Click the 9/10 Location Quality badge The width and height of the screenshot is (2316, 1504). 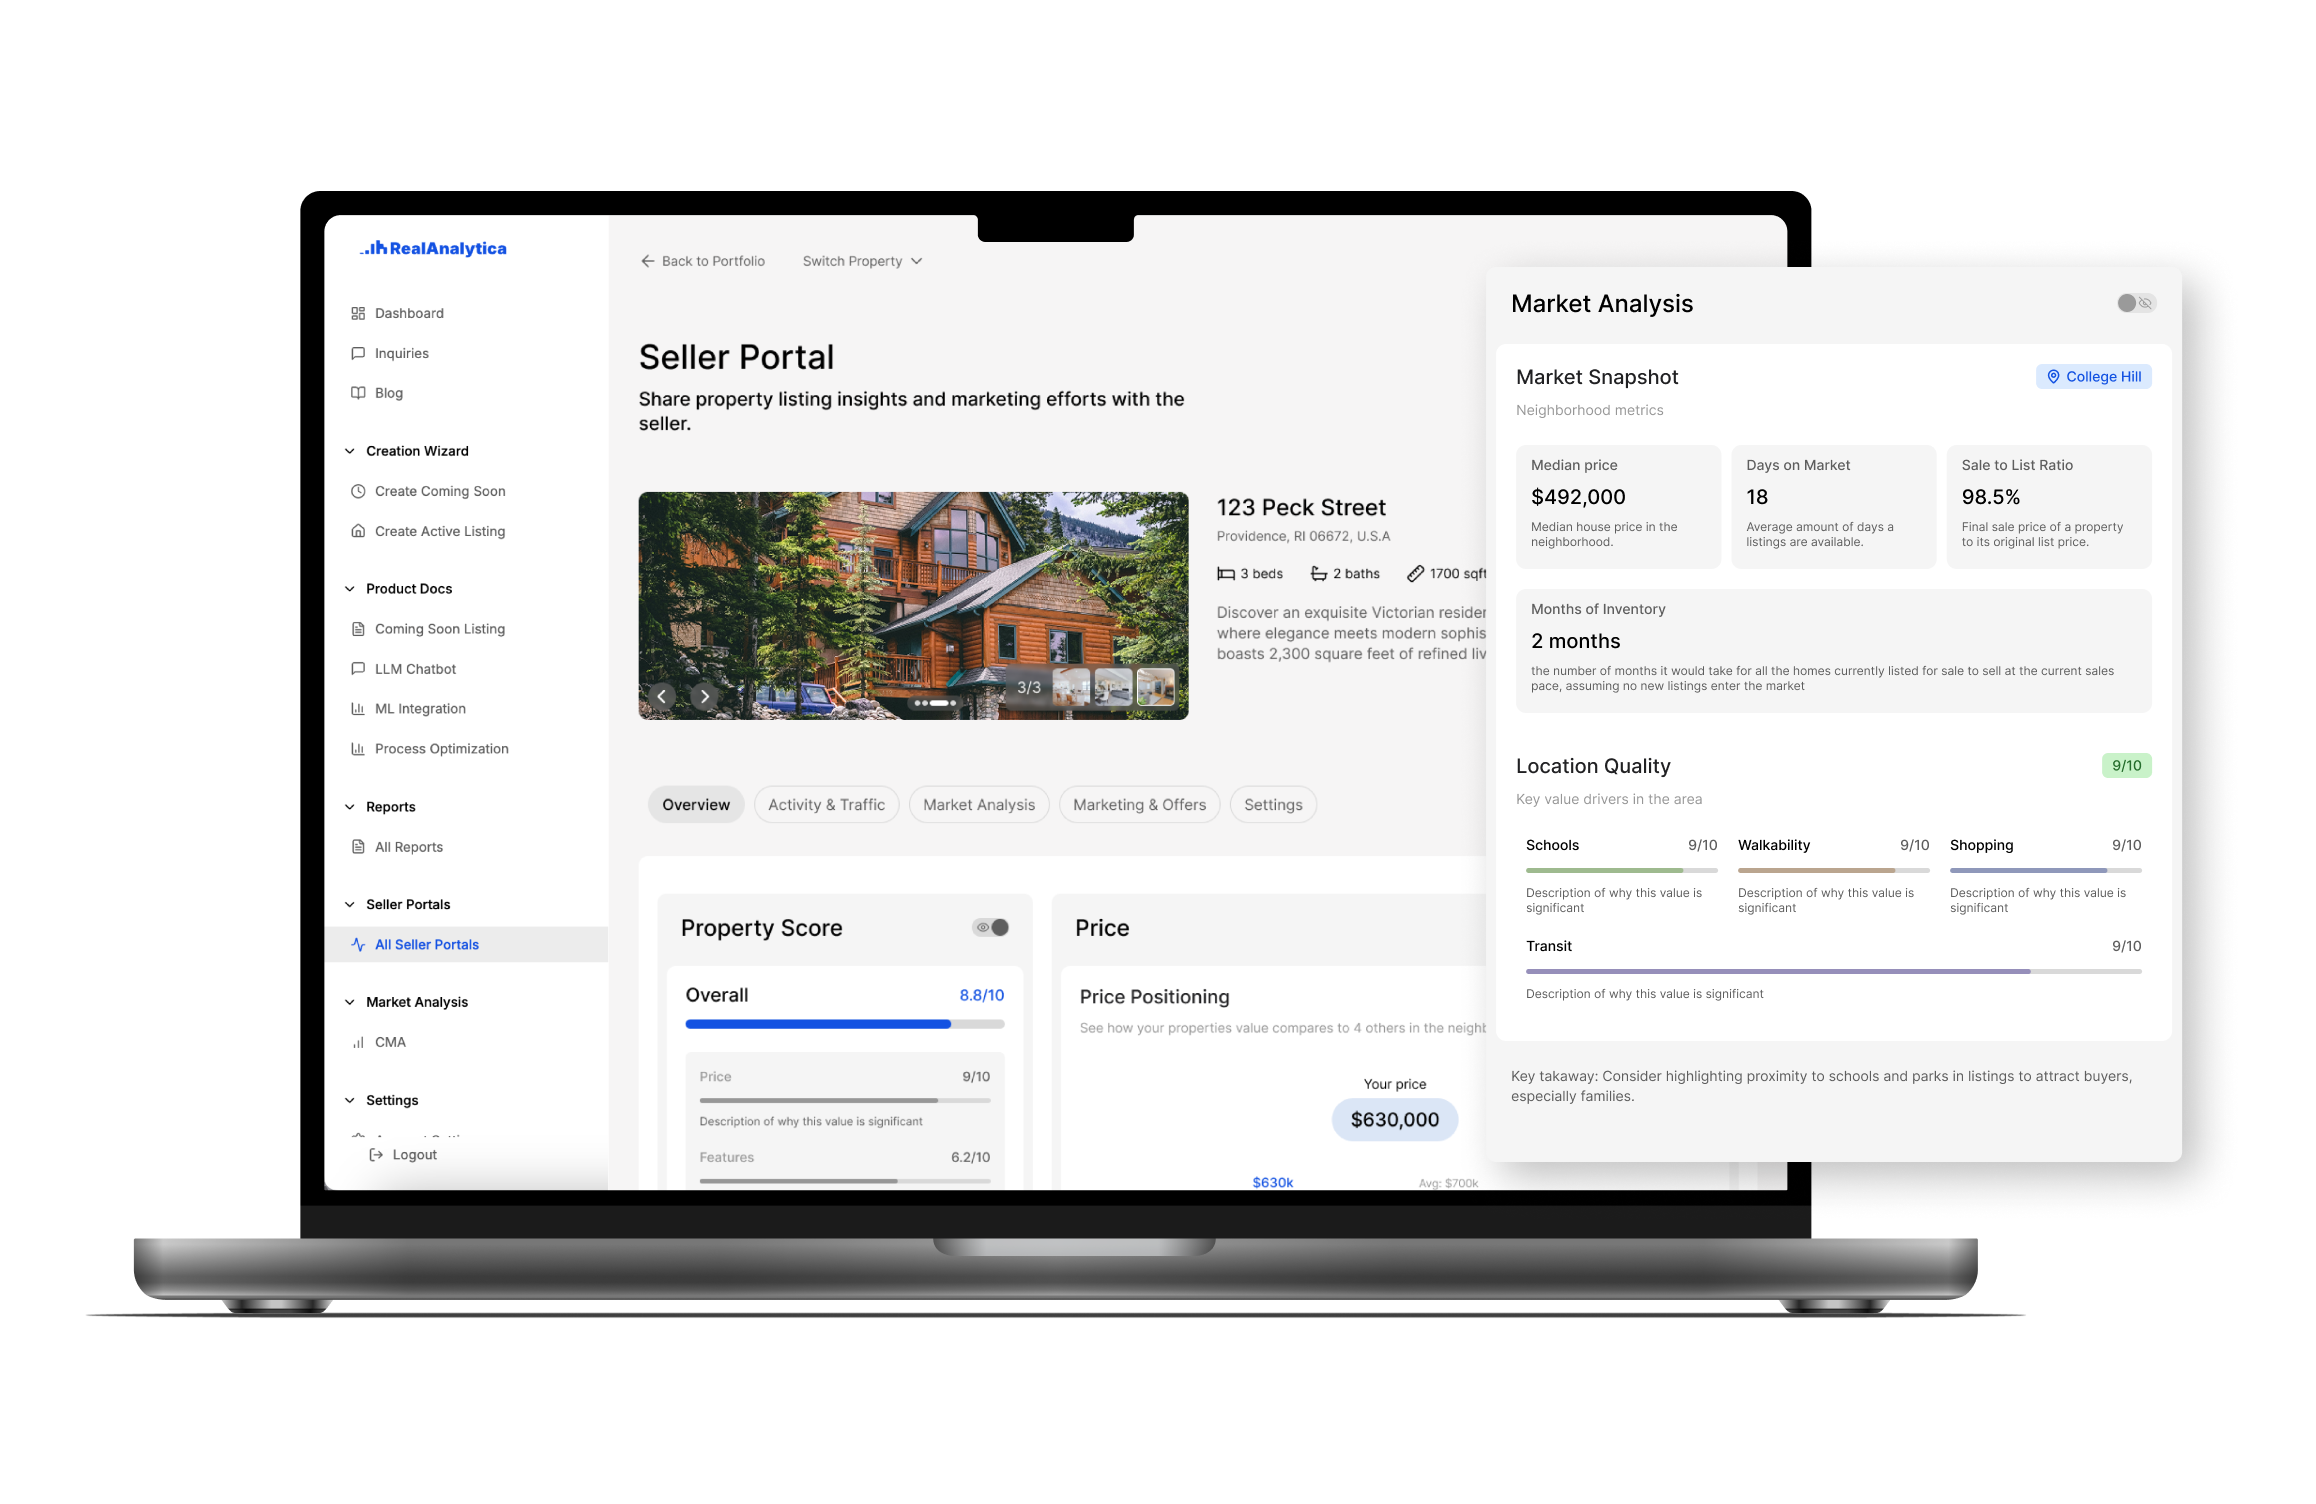(x=2126, y=766)
